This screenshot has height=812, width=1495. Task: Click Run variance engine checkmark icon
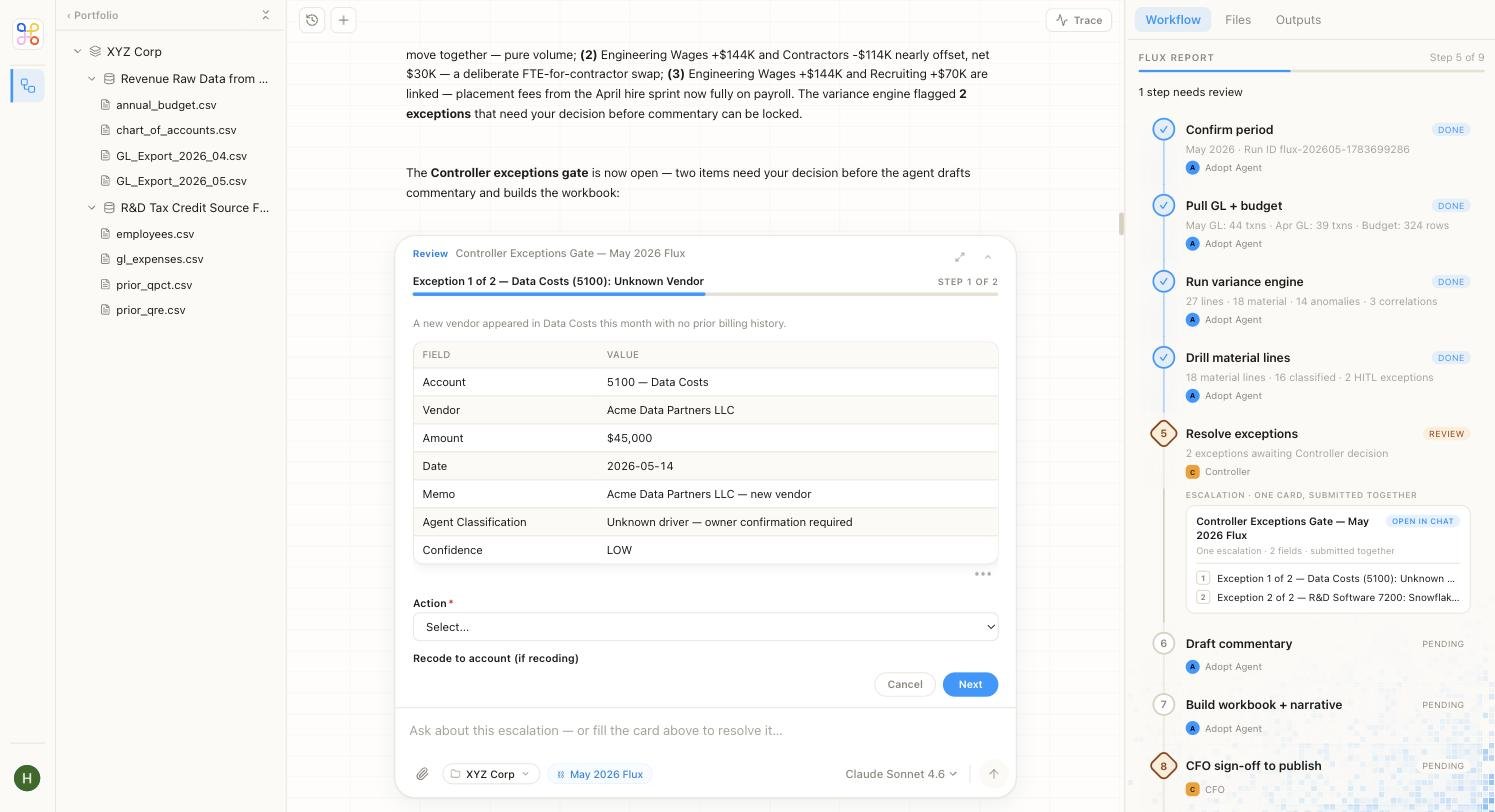tap(1163, 281)
